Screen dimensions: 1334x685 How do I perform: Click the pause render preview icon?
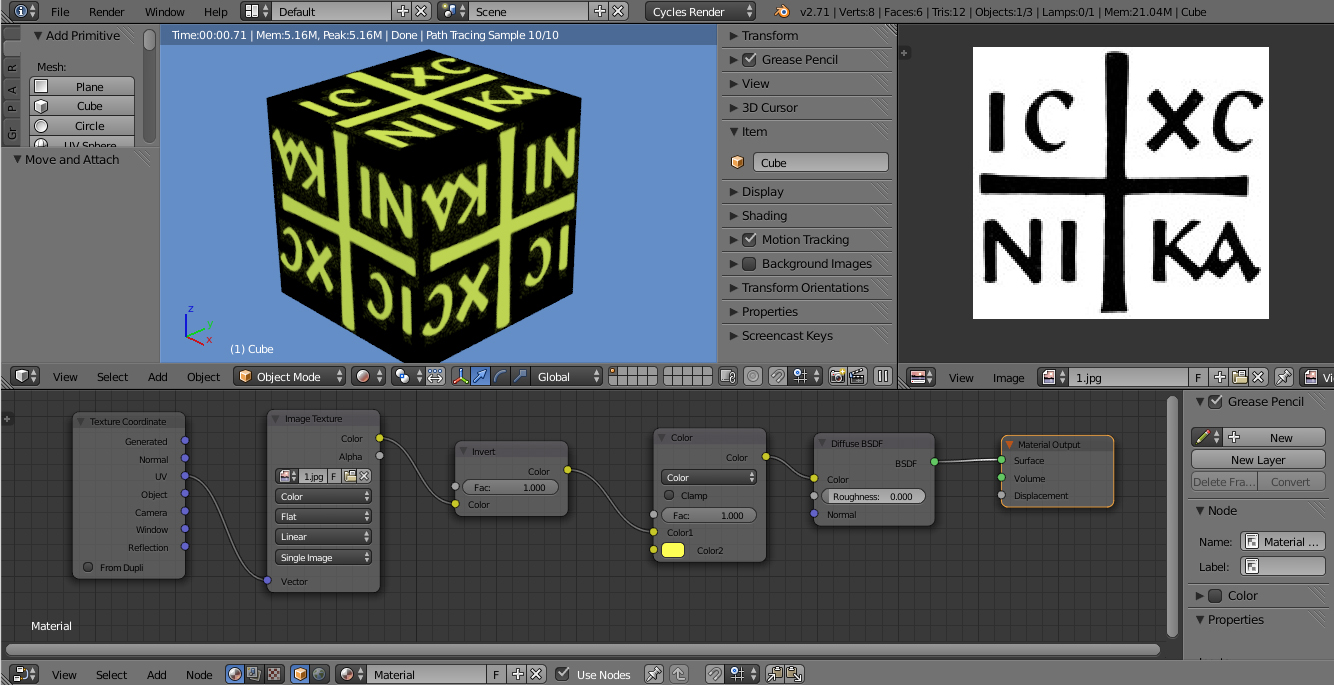pyautogui.click(x=883, y=377)
